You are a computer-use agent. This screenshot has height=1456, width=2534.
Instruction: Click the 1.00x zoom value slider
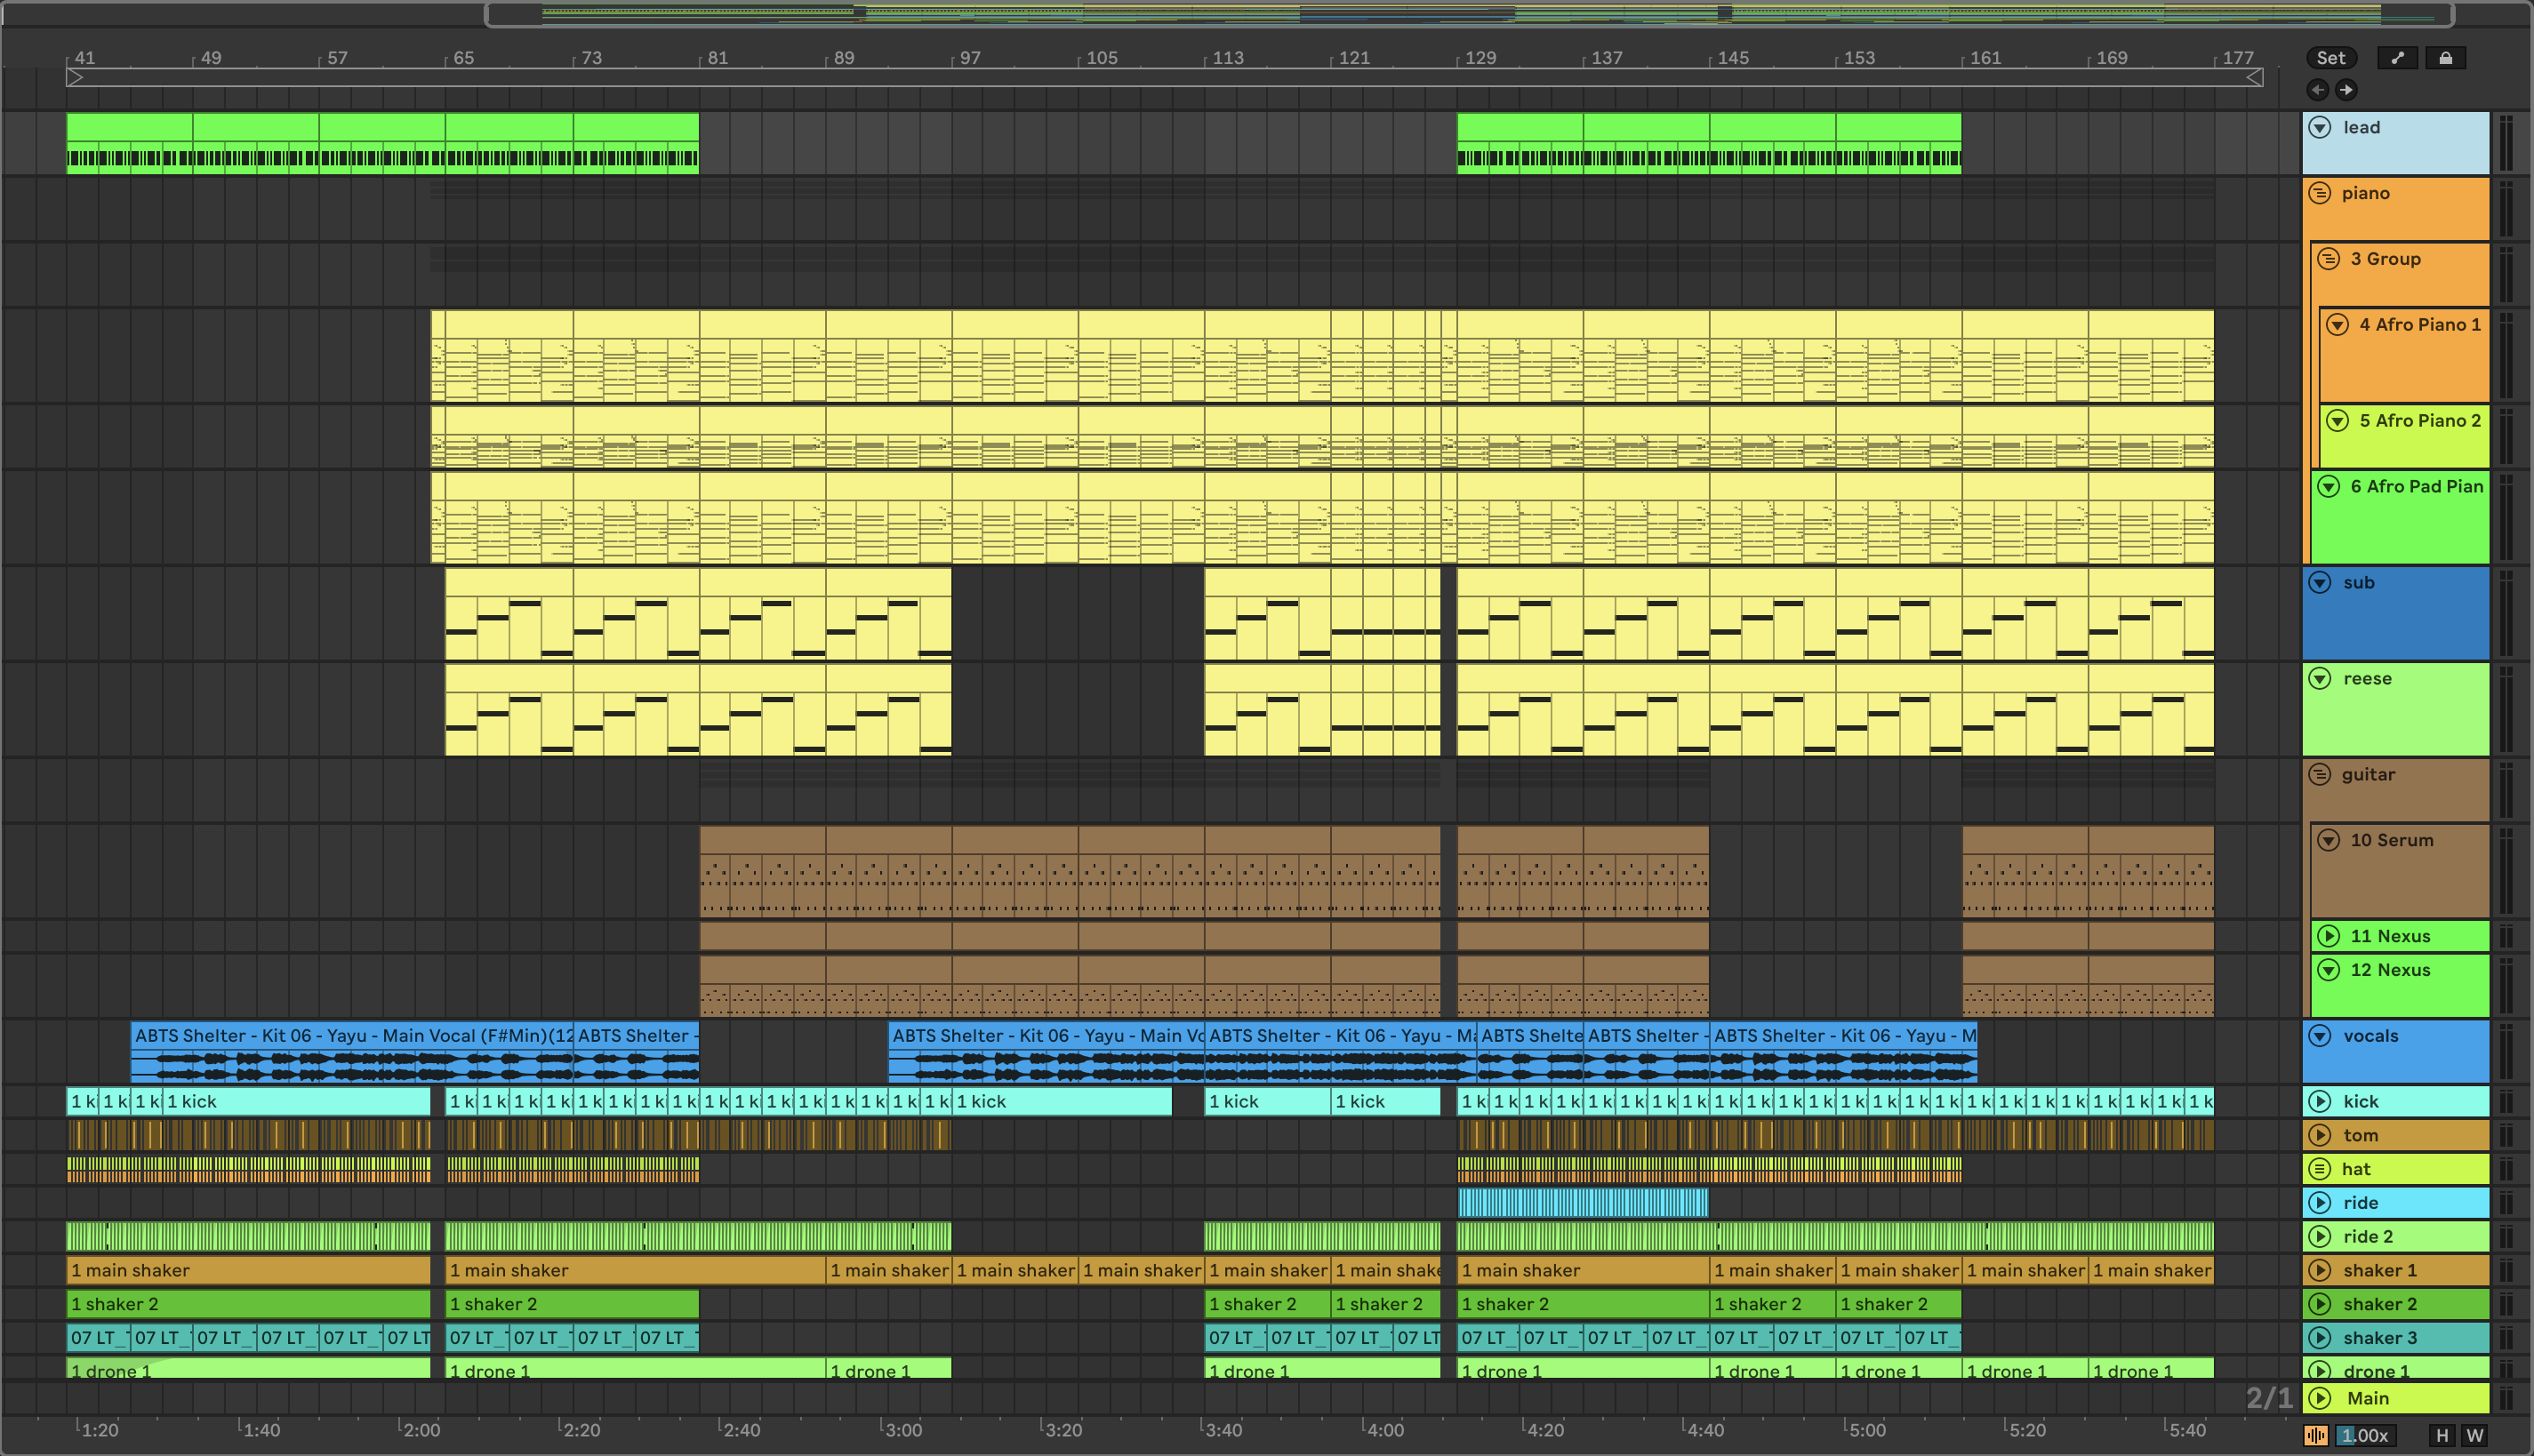pyautogui.click(x=2365, y=1436)
